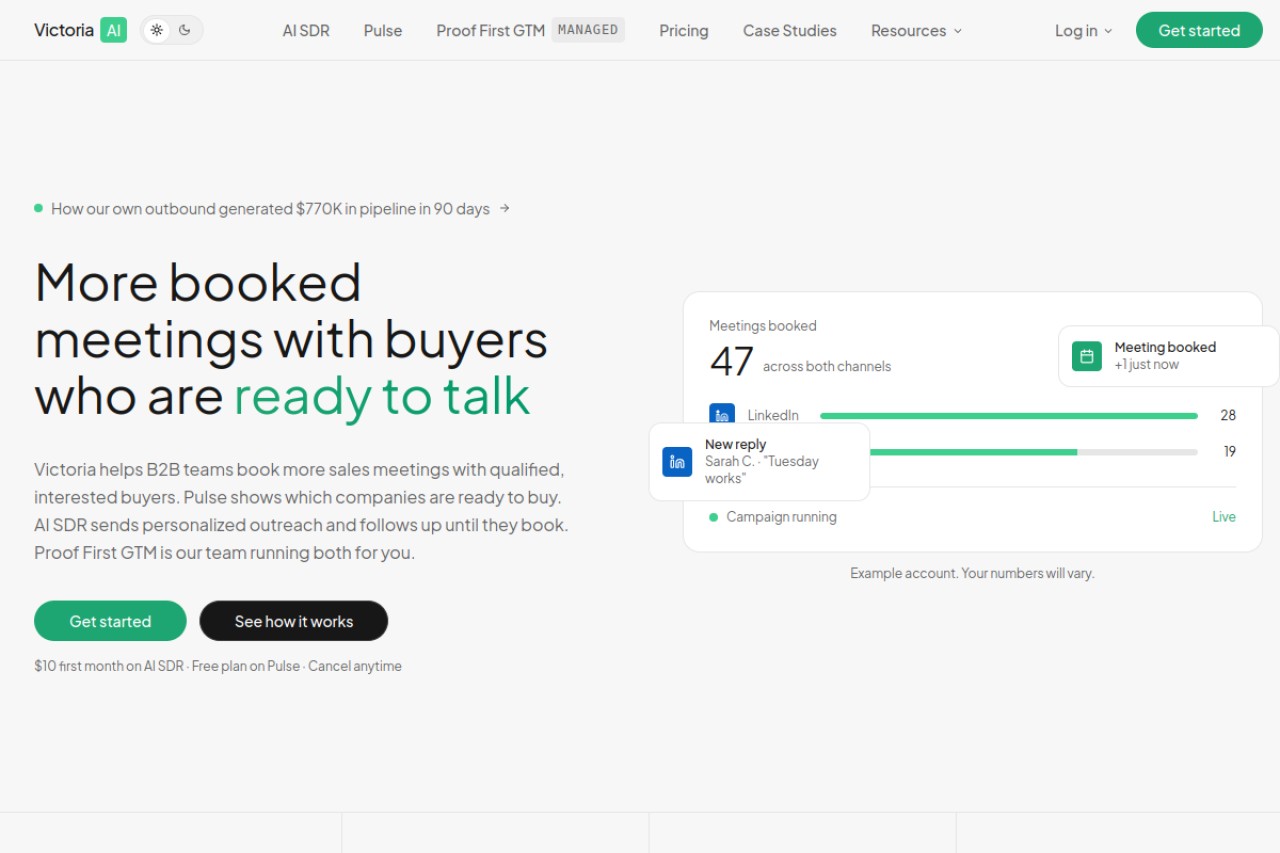This screenshot has height=853, width=1280.
Task: Click the "New reply" notification title
Action: (735, 444)
